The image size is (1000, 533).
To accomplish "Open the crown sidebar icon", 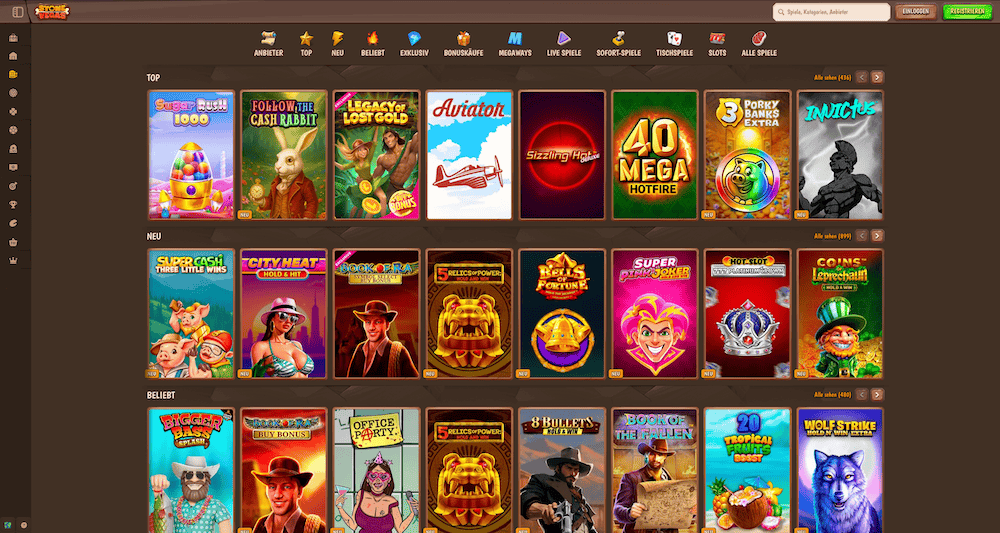I will pyautogui.click(x=13, y=261).
